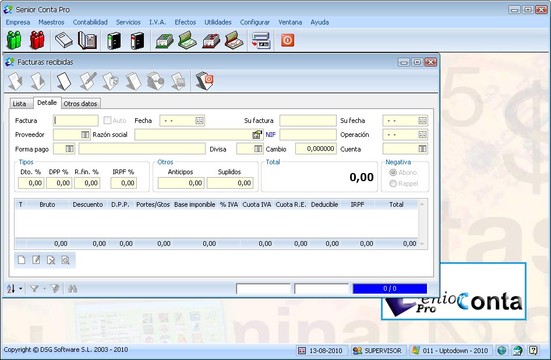Select the Rappel radio button

pyautogui.click(x=393, y=184)
